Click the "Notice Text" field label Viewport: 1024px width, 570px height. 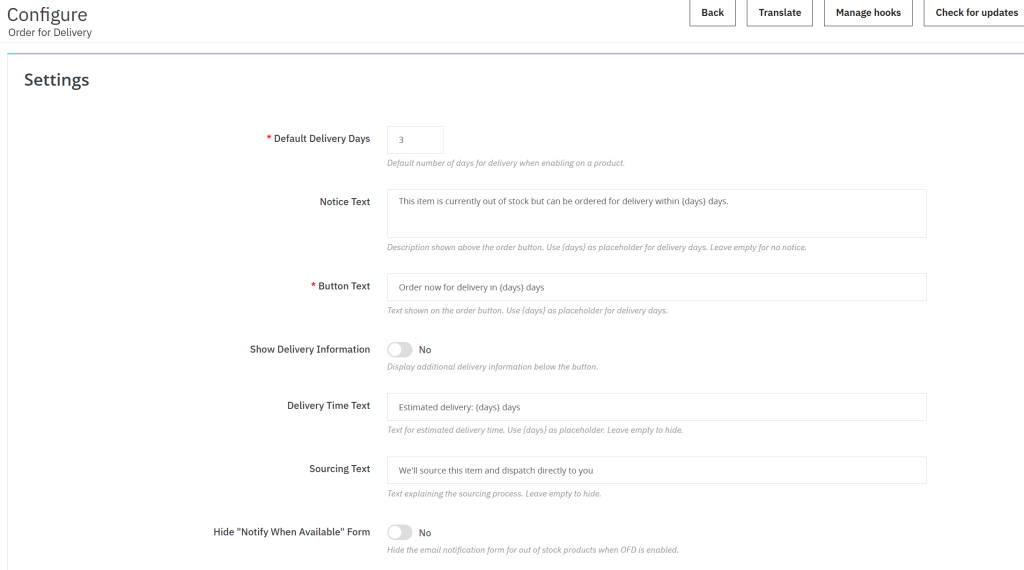pyautogui.click(x=344, y=202)
